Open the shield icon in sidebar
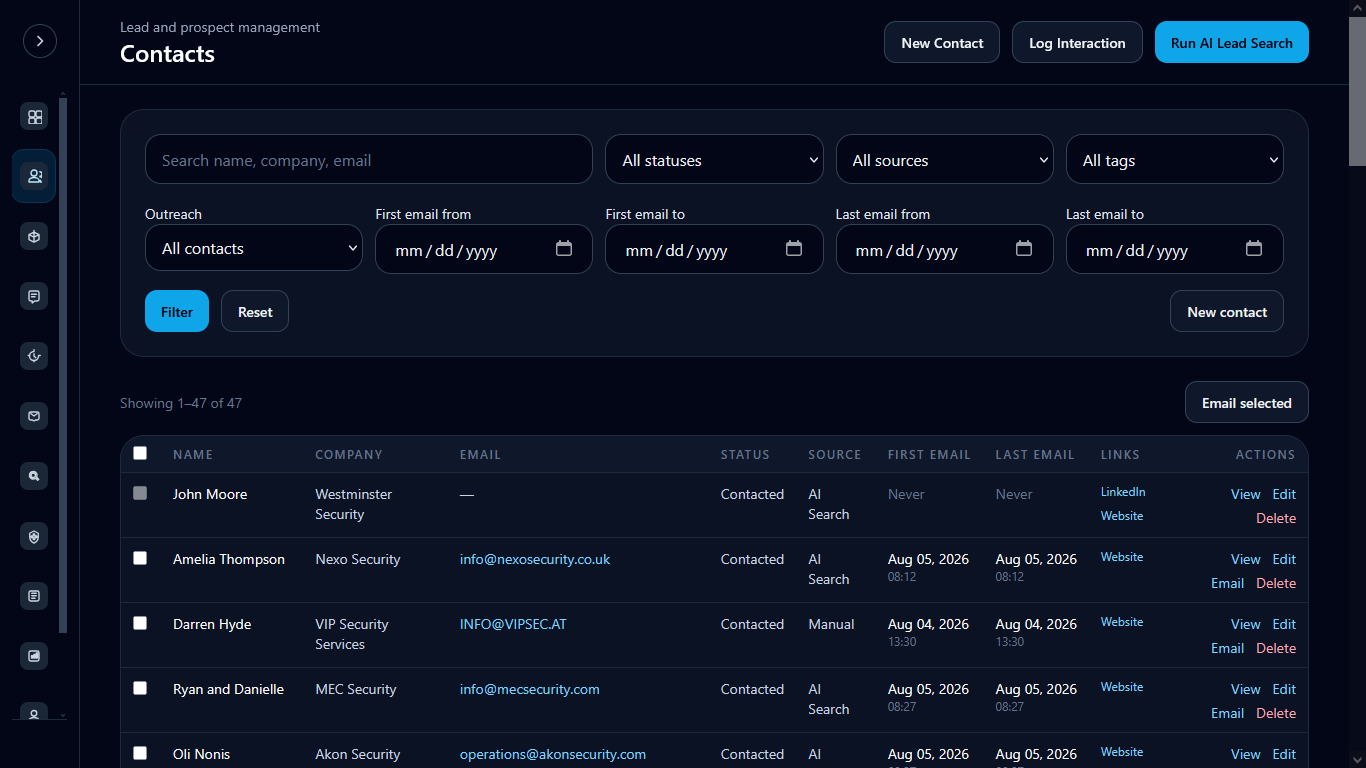1366x768 pixels. pyautogui.click(x=35, y=537)
